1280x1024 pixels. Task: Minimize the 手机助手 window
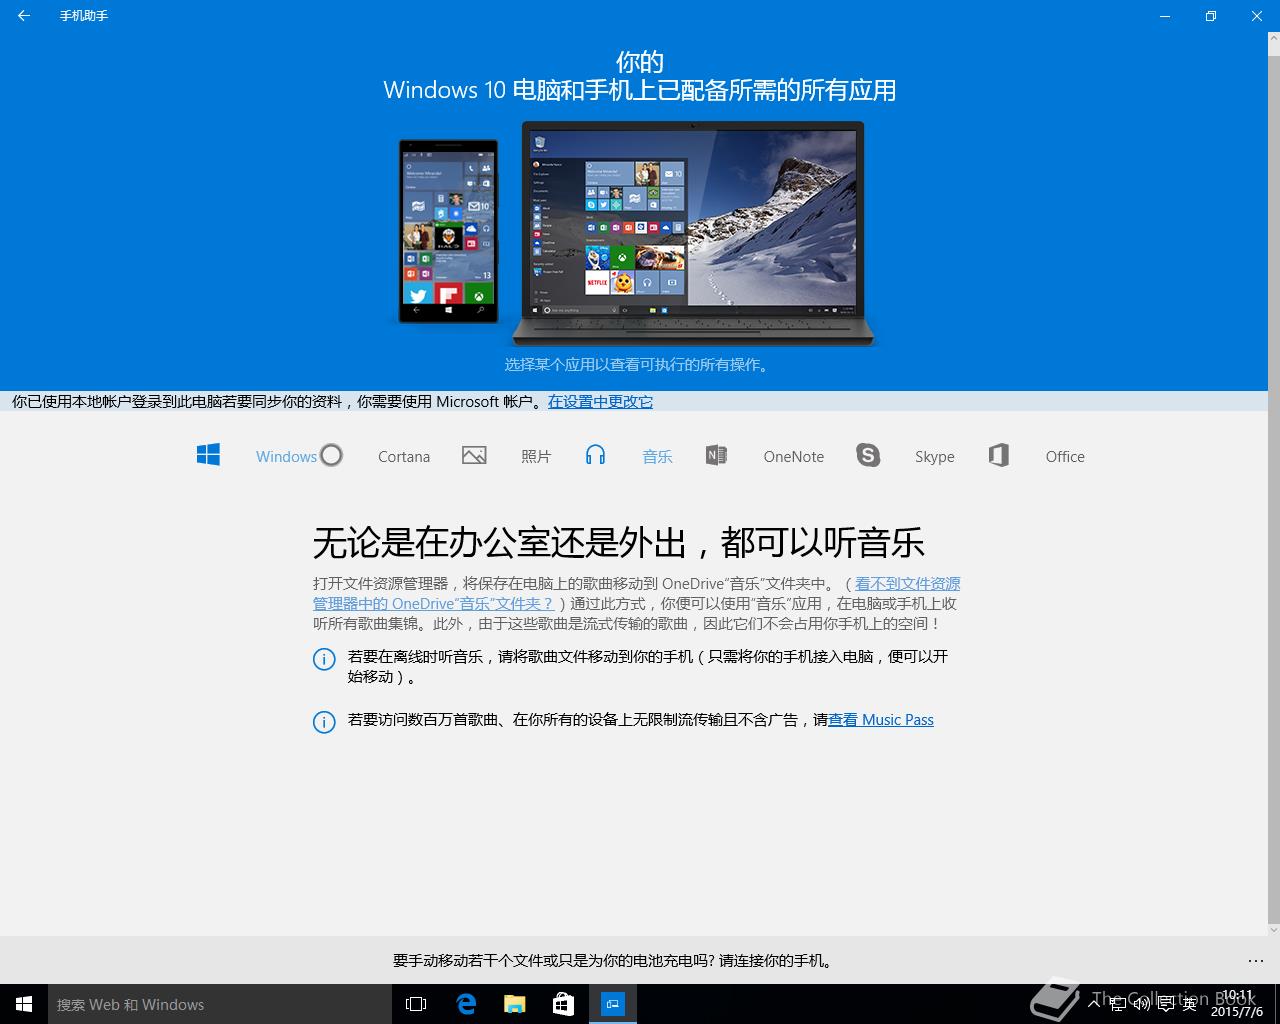(1164, 16)
